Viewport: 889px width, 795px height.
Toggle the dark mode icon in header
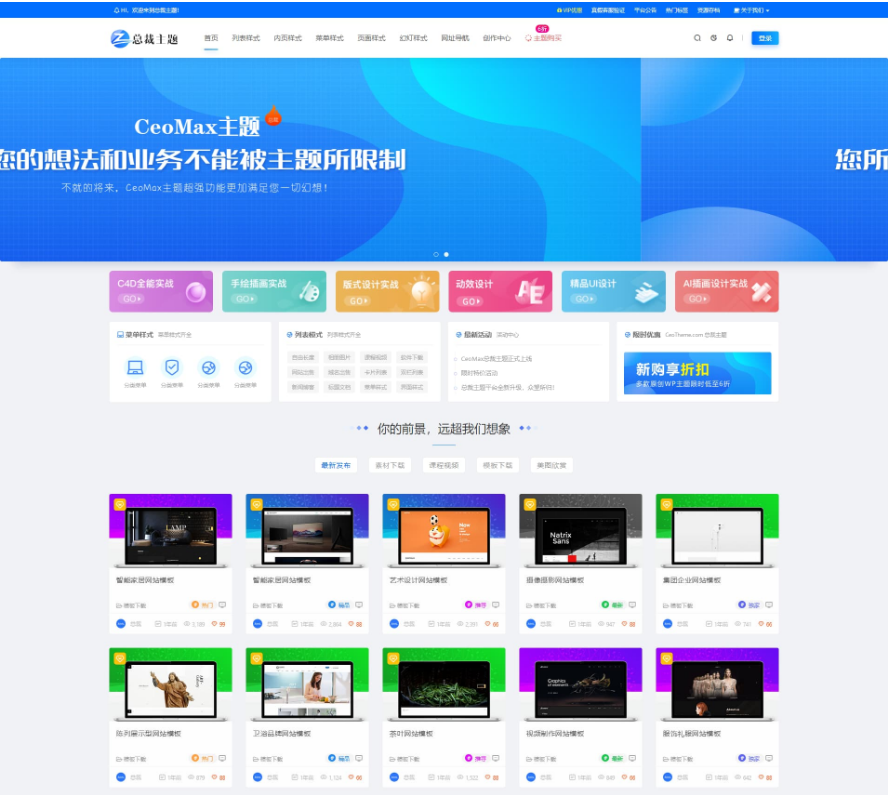[x=713, y=38]
